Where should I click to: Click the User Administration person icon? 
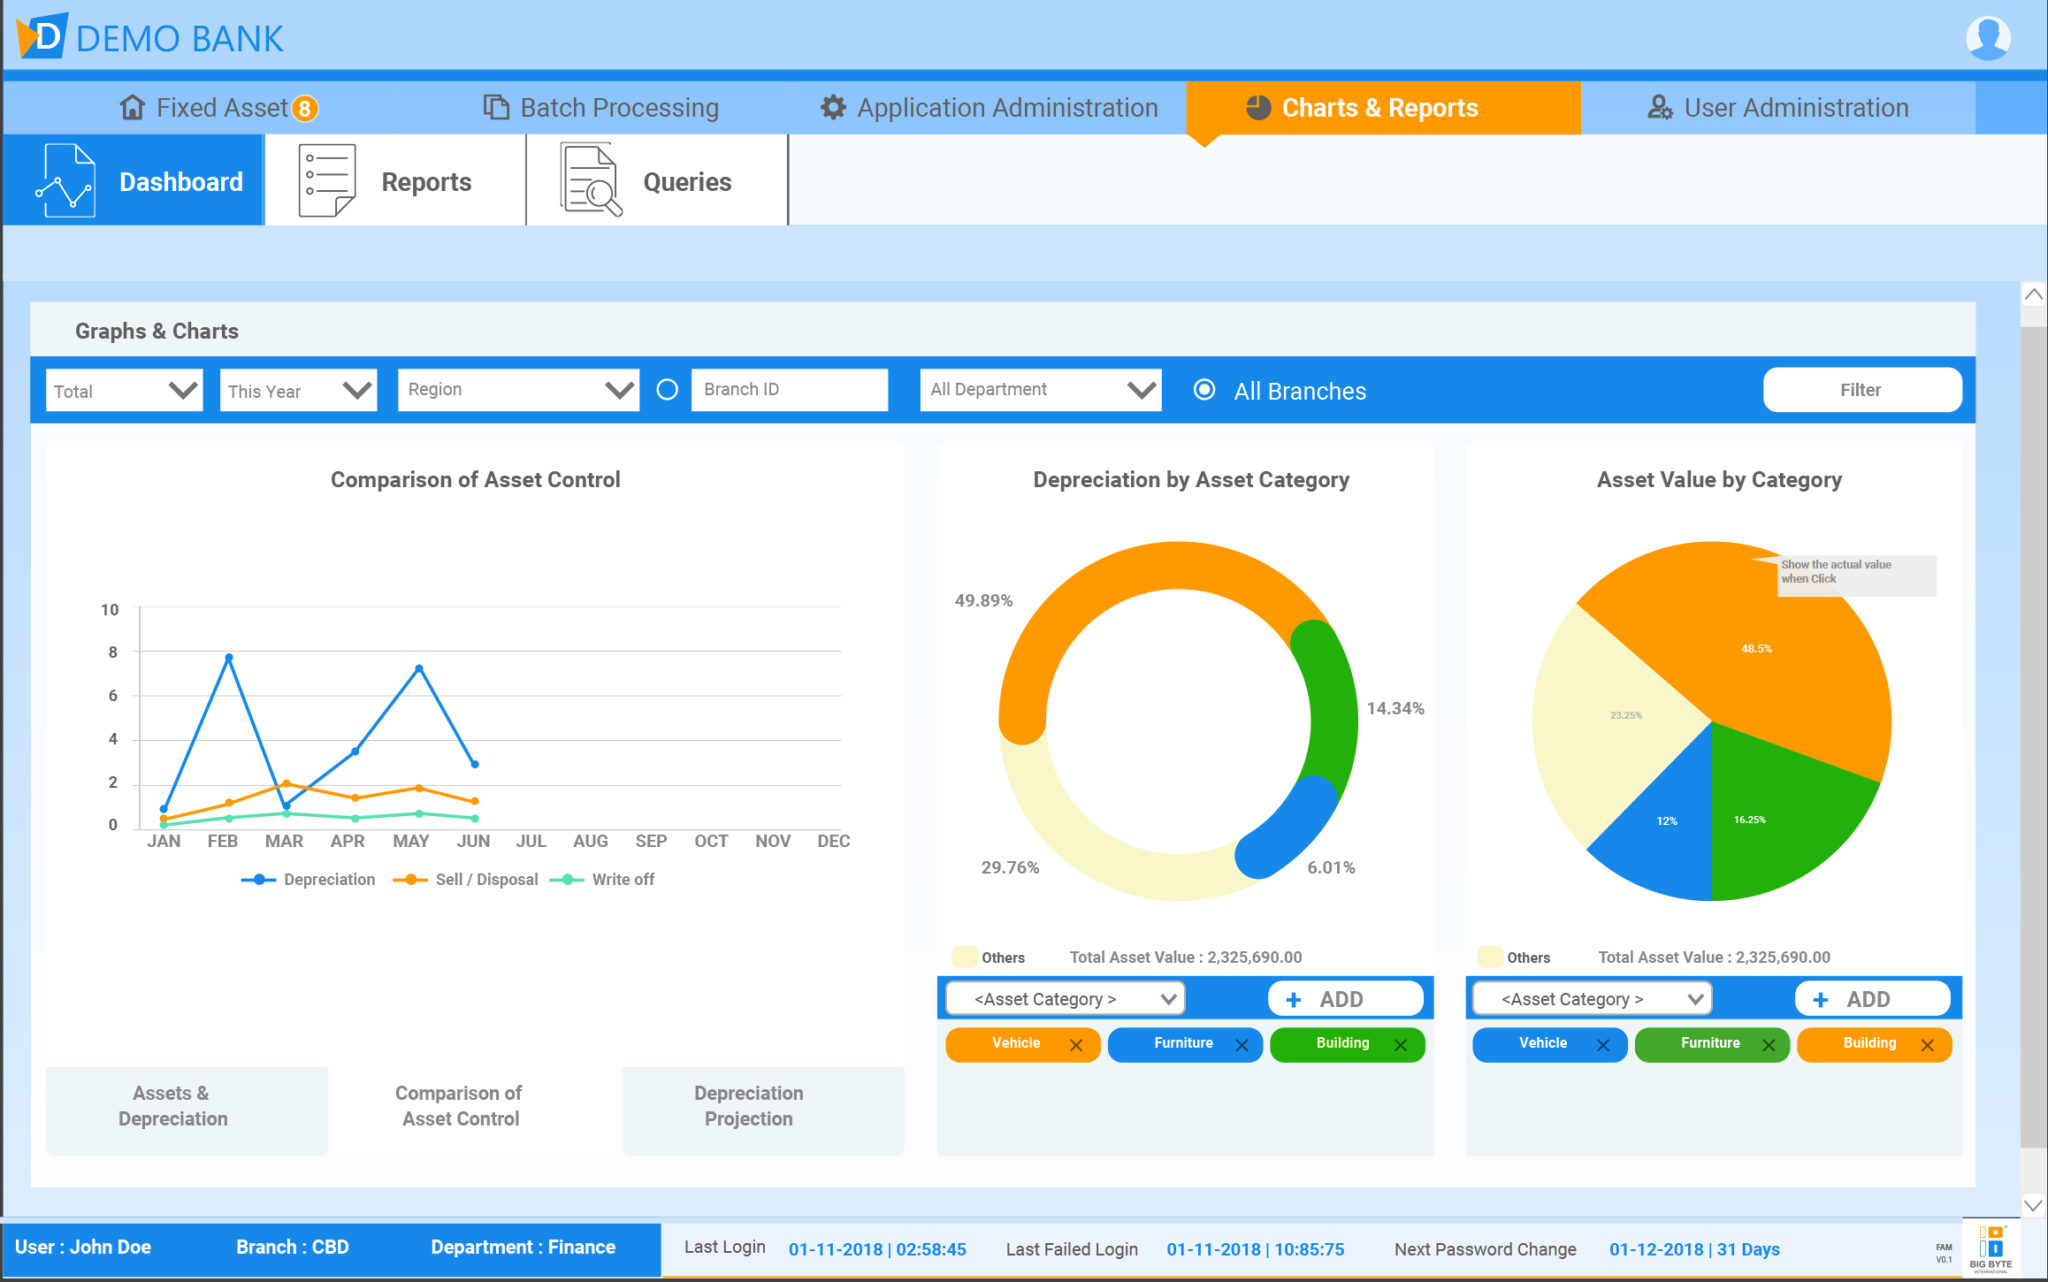(x=1660, y=108)
